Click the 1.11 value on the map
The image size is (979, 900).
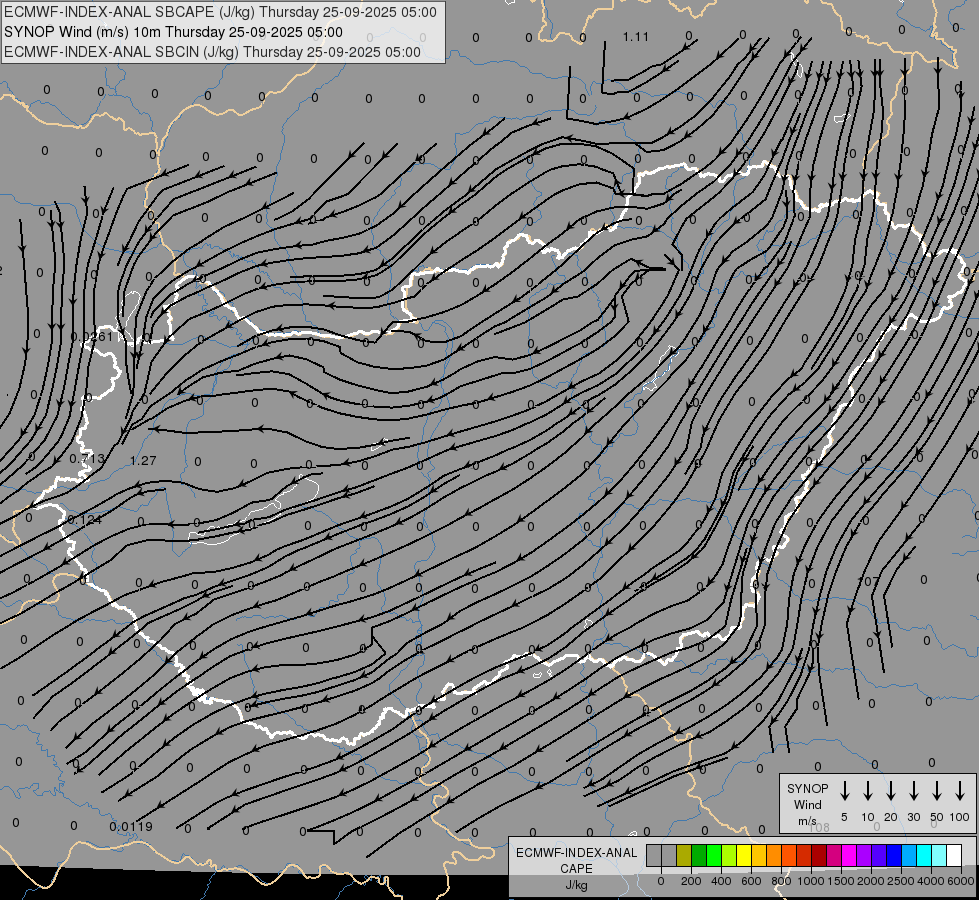(636, 37)
